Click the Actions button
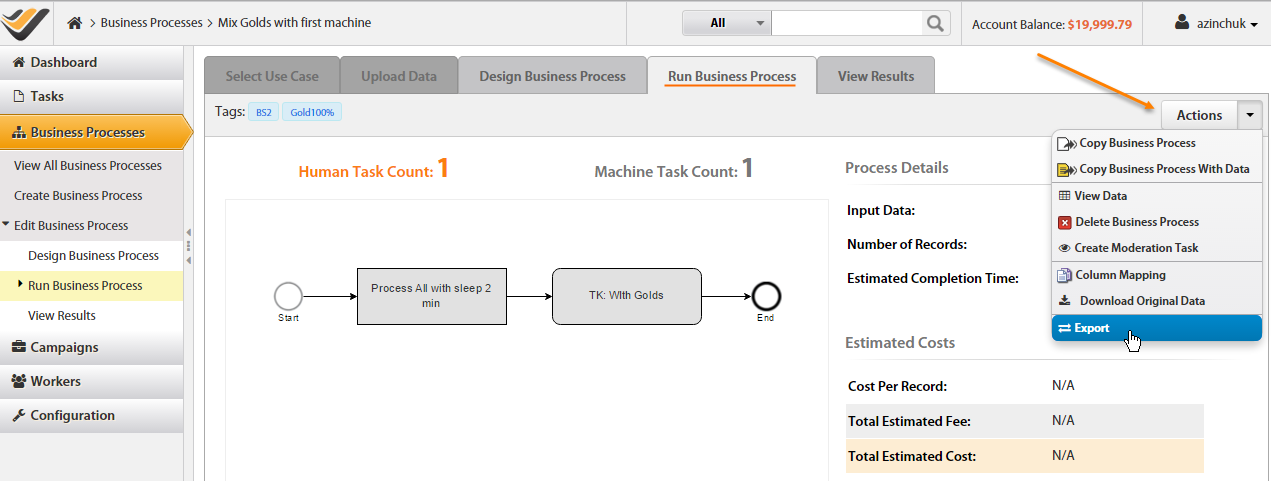Screen dimensions: 1271x481 click(x=1199, y=115)
